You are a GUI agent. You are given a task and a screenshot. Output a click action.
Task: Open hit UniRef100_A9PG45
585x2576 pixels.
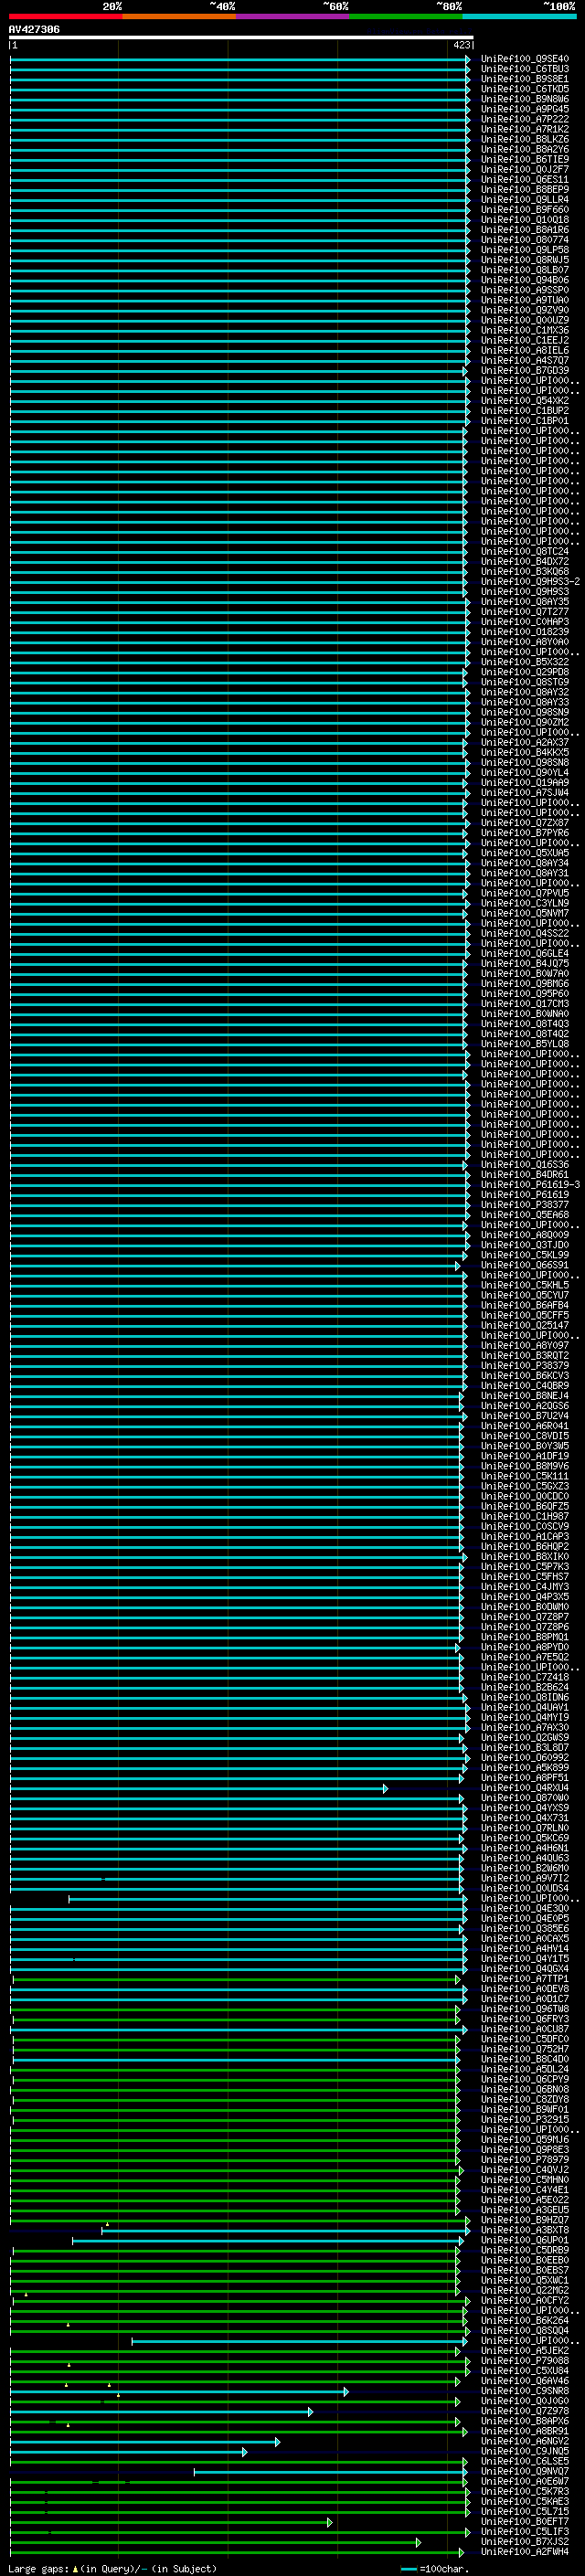[x=525, y=109]
